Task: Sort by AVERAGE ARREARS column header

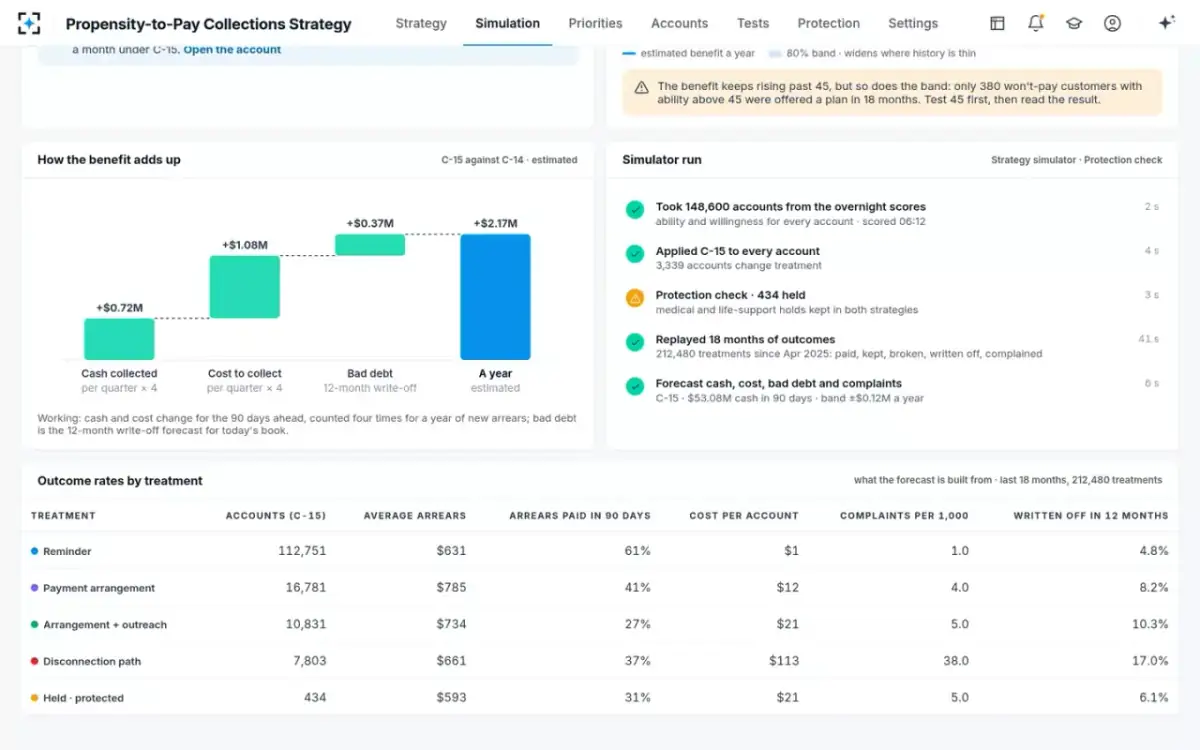Action: 415,516
